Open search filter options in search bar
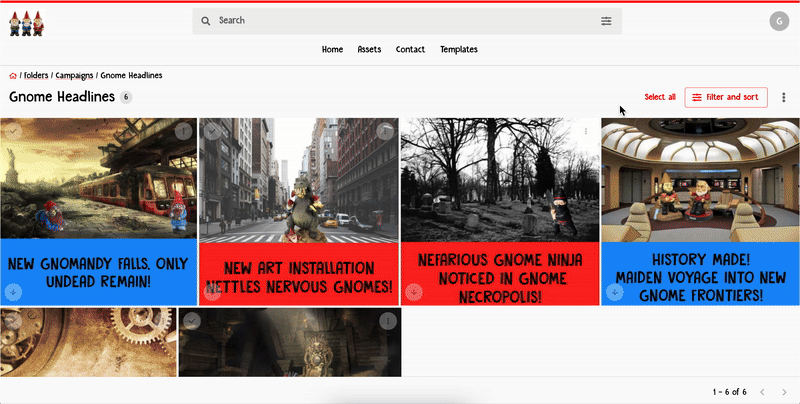Viewport: 800px width, 404px height. pos(606,21)
